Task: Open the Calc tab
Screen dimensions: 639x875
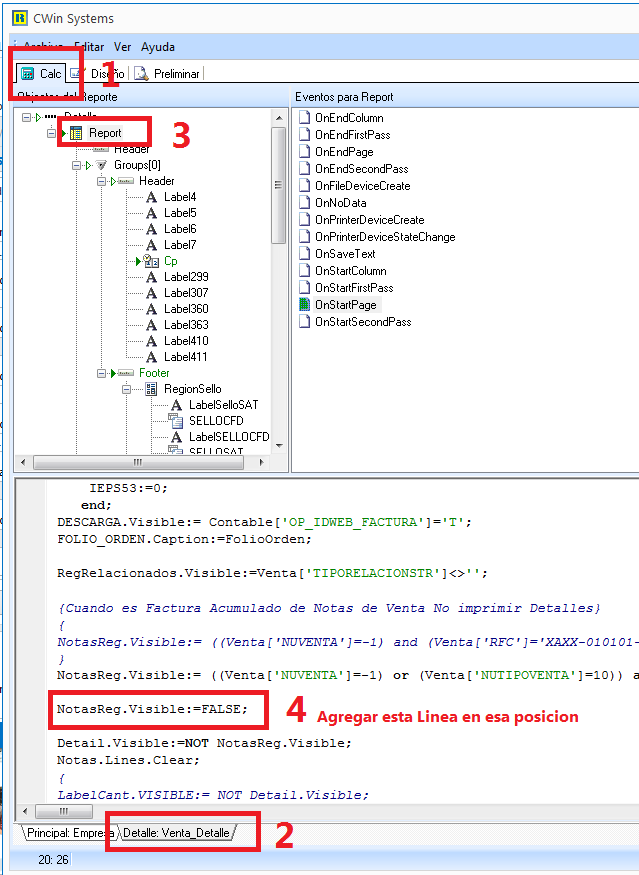Action: click(x=40, y=74)
